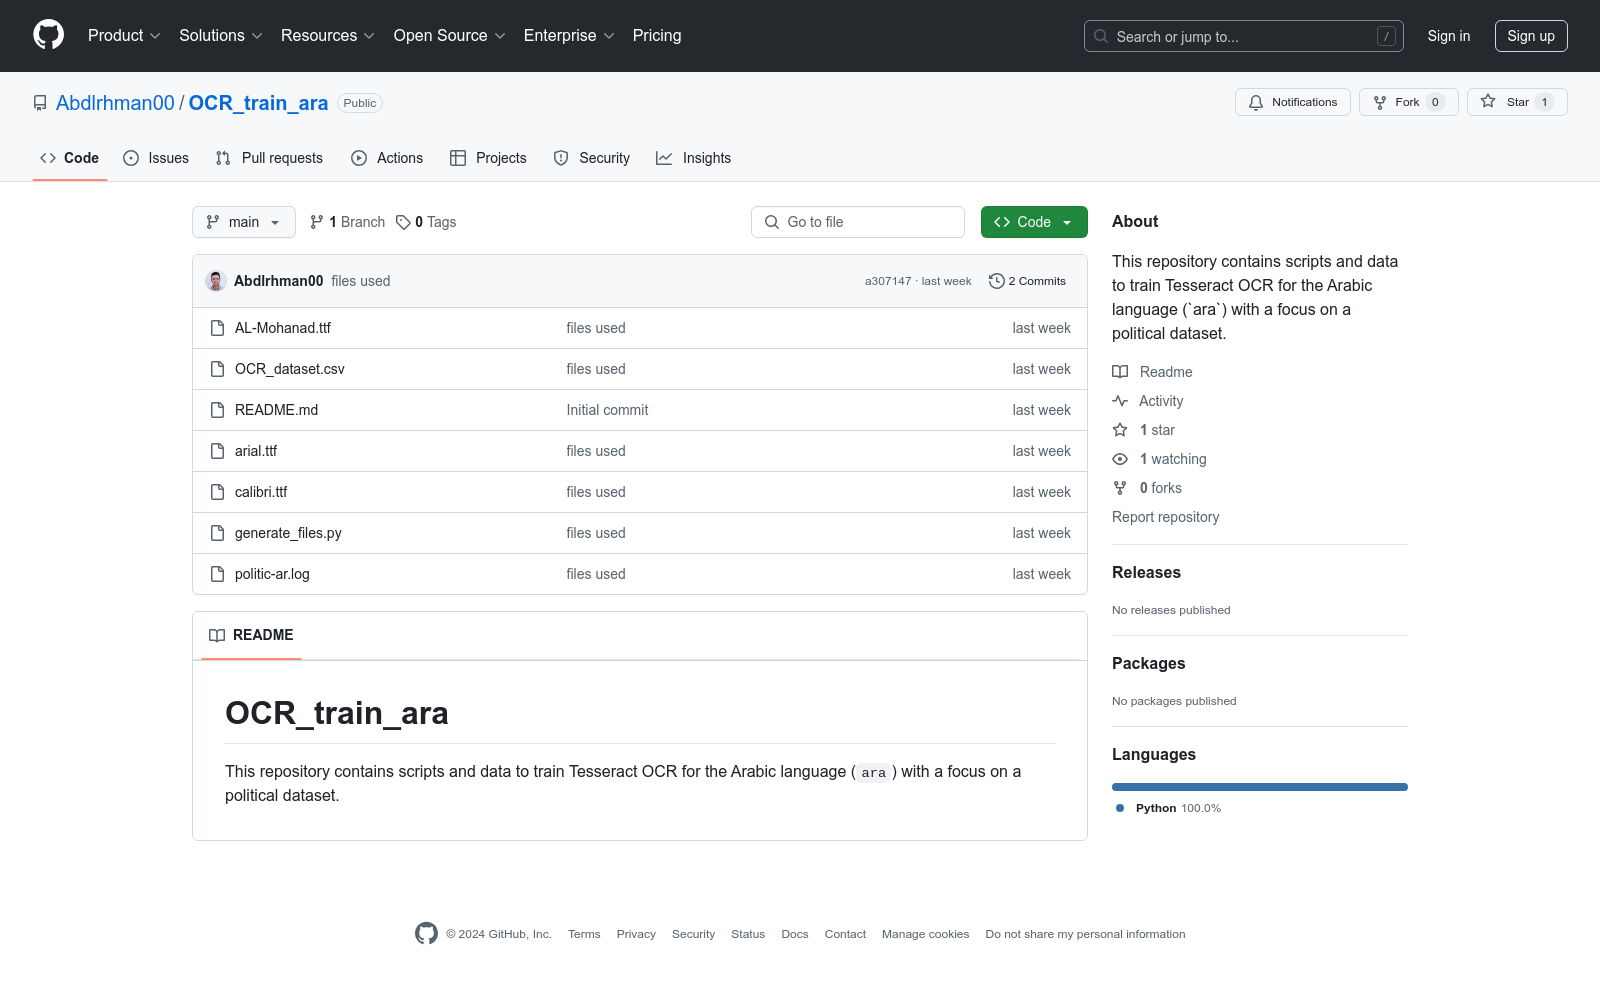Click the eye icon beside 1 watching
1600x1000 pixels.
1120,459
